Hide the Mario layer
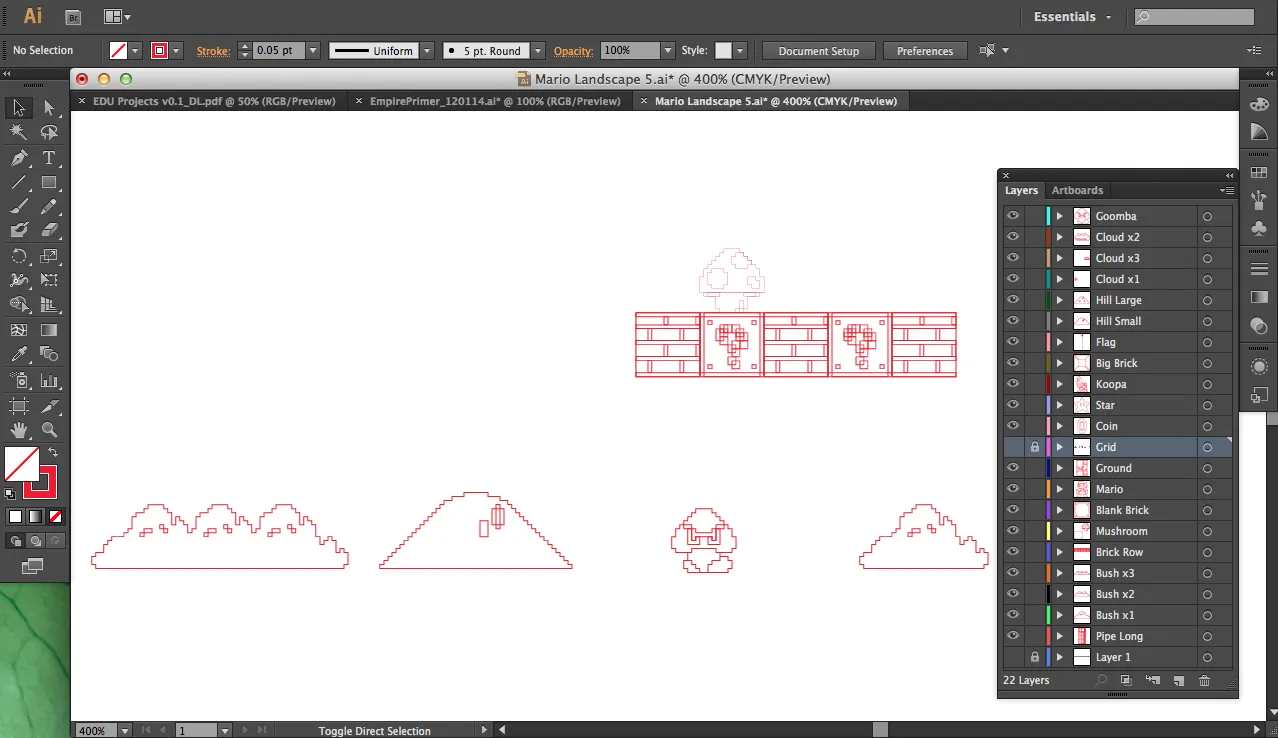1278x738 pixels. 1013,489
